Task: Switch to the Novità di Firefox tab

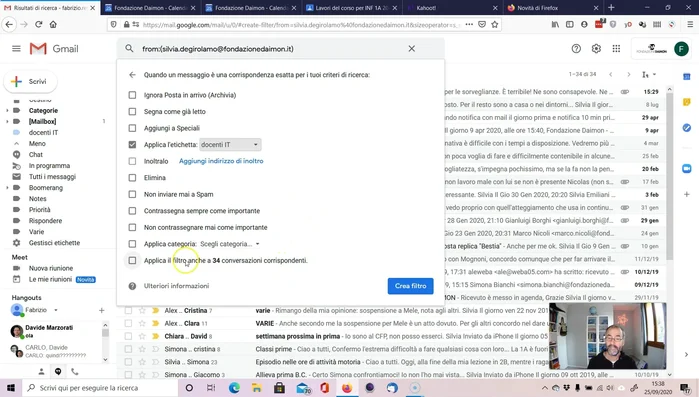Action: [x=553, y=8]
